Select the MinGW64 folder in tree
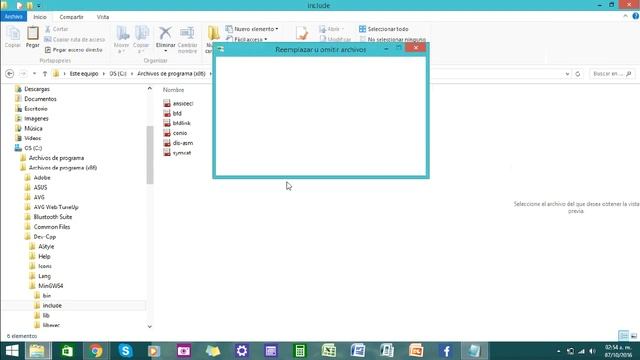The image size is (640, 360). tap(50, 286)
